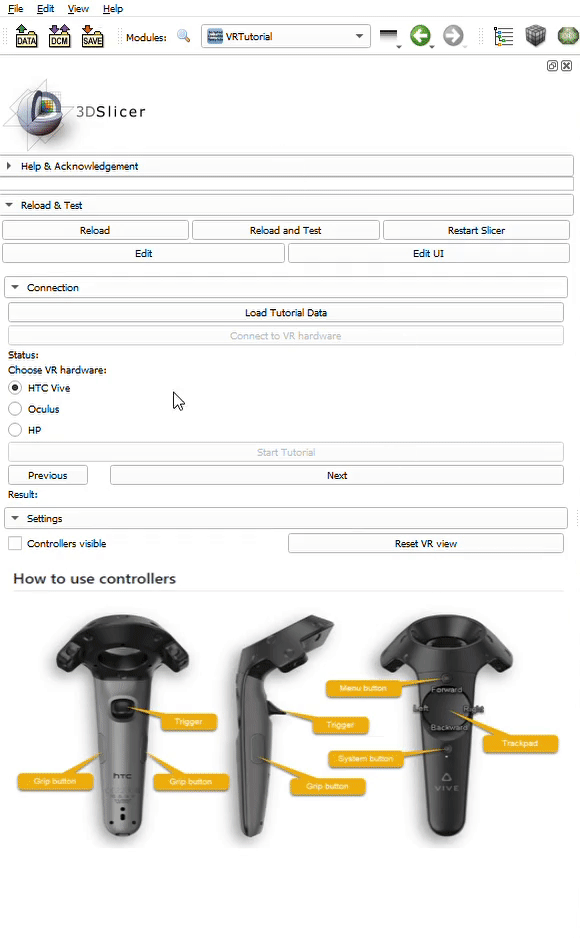Click the 'Status:' label

[x=23, y=355]
